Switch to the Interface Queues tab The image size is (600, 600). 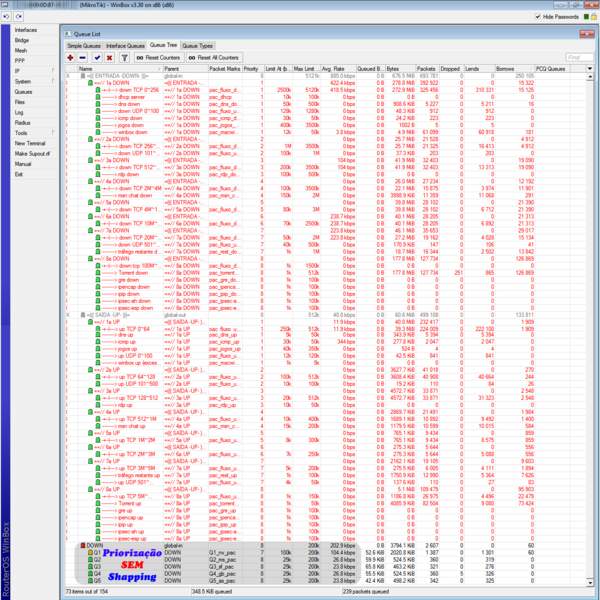[x=125, y=46]
